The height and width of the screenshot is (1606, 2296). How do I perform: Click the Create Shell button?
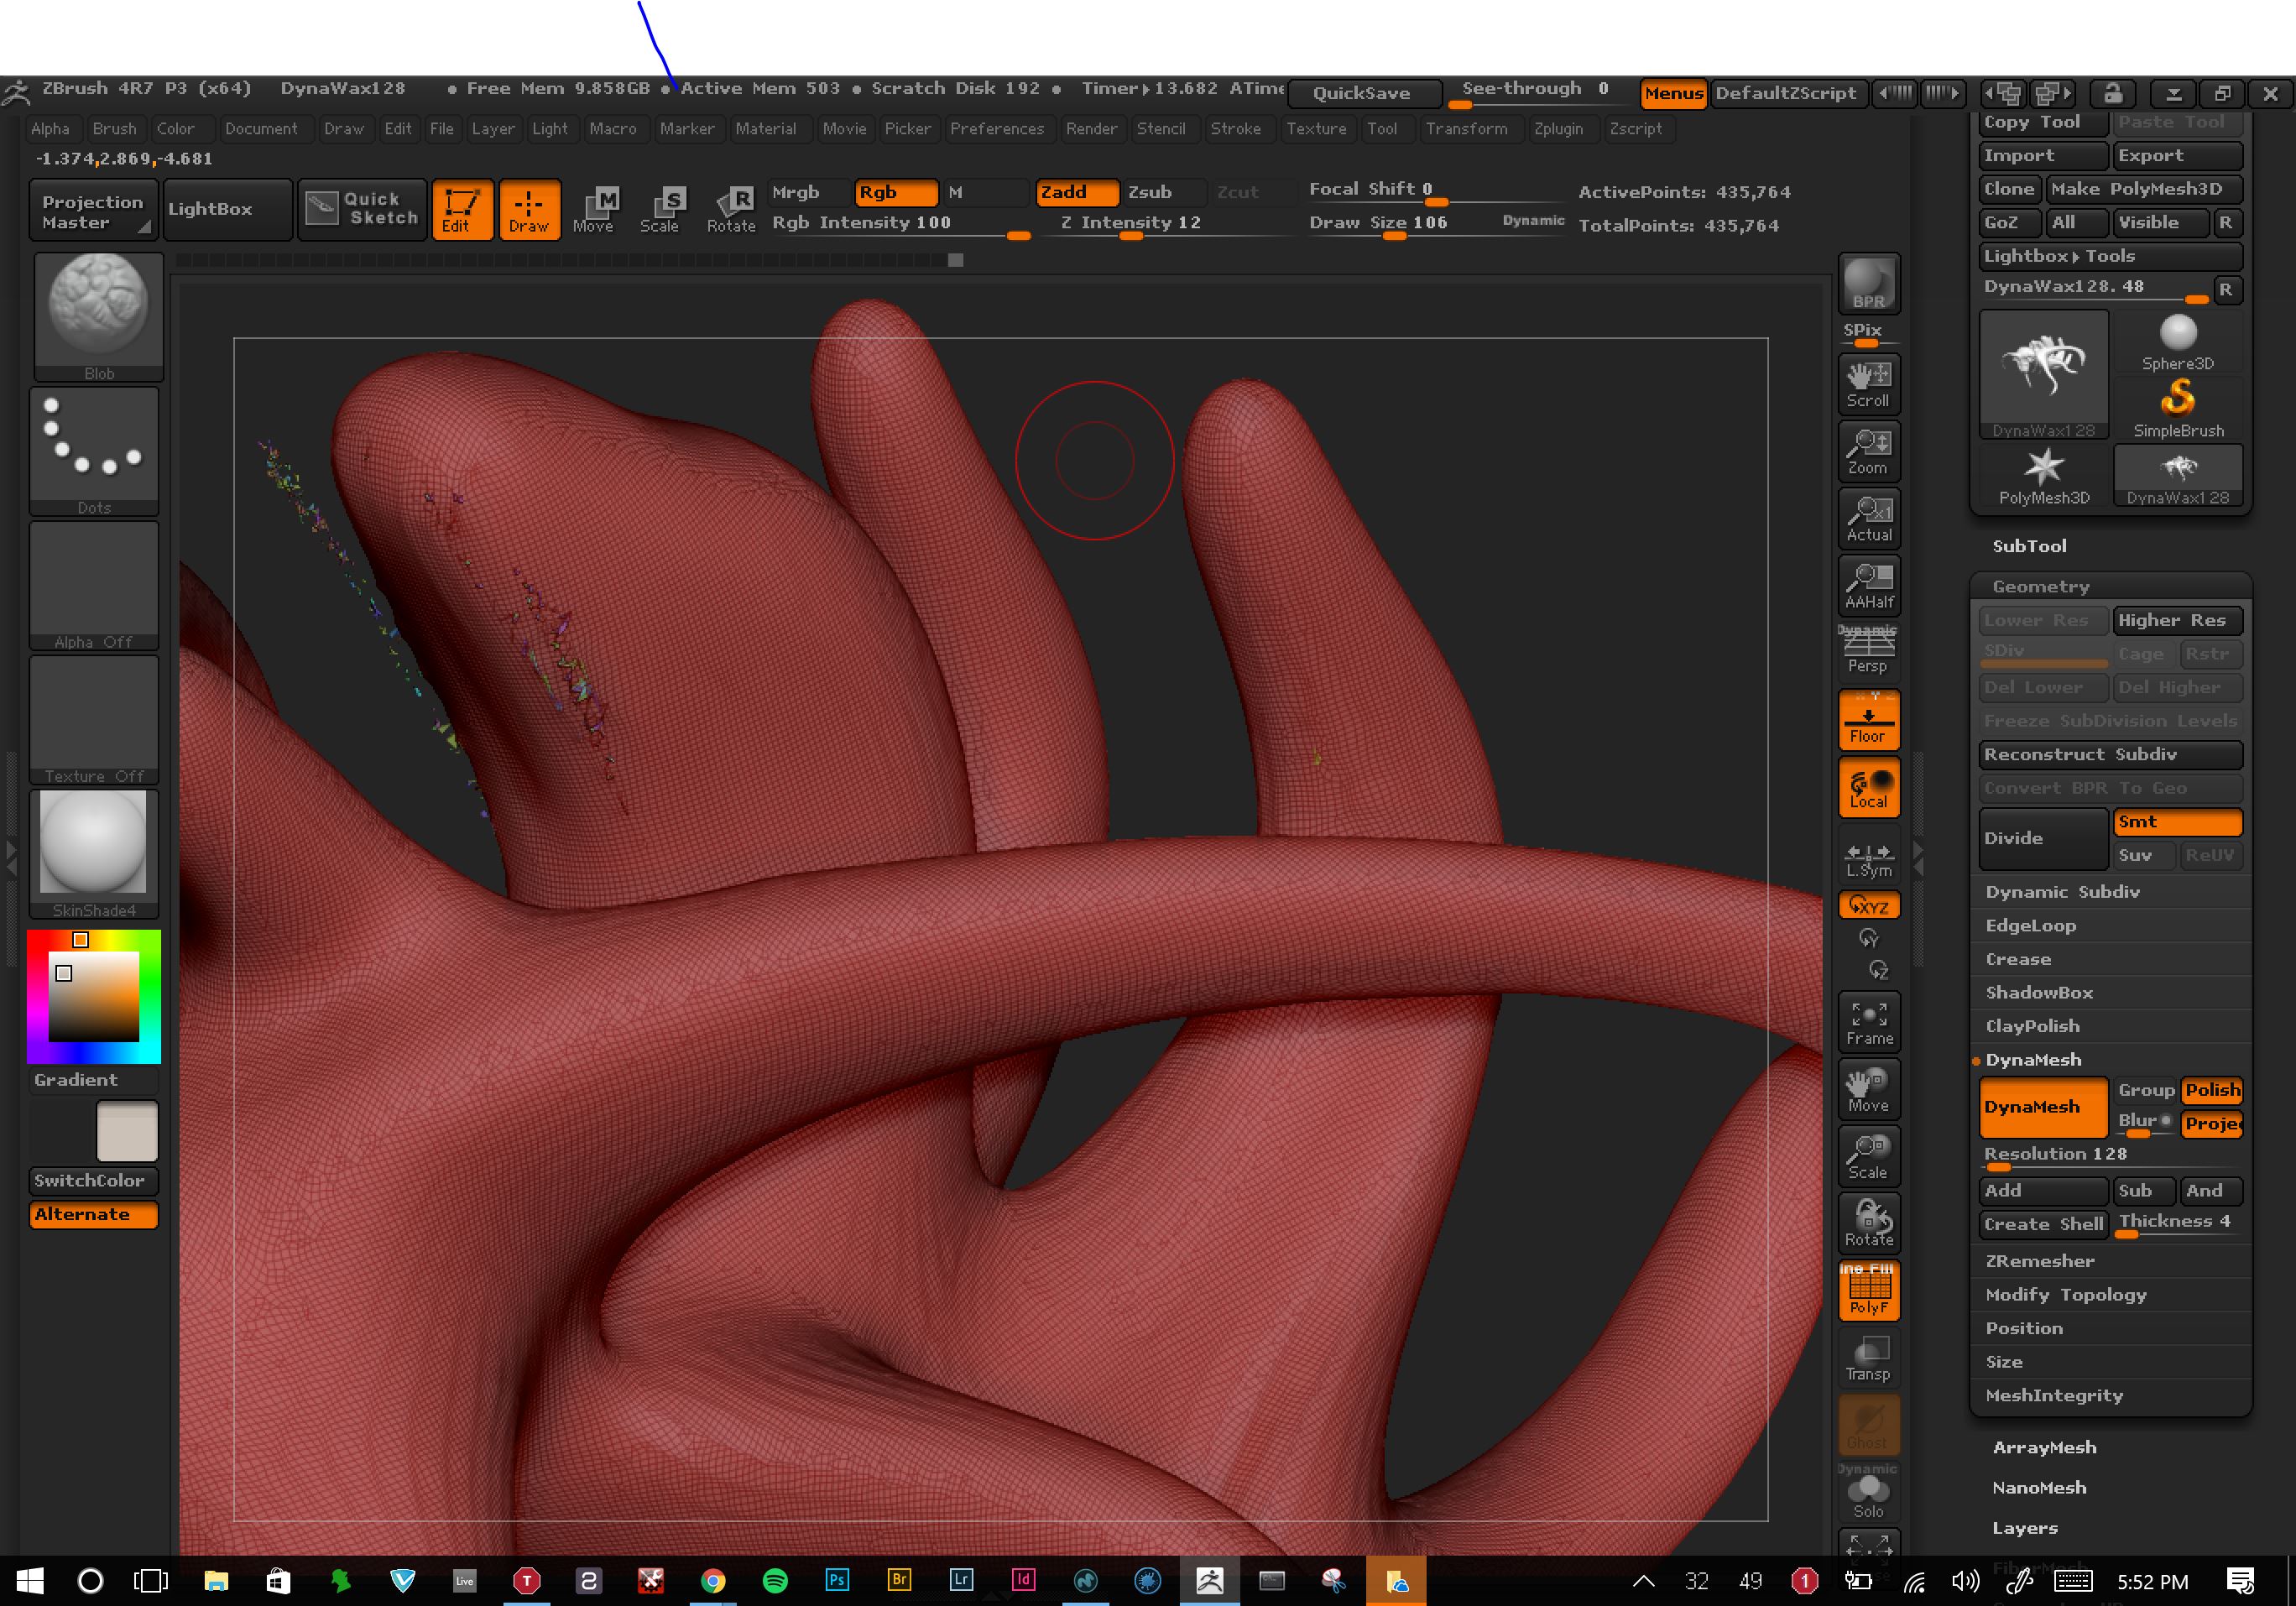[2043, 1224]
